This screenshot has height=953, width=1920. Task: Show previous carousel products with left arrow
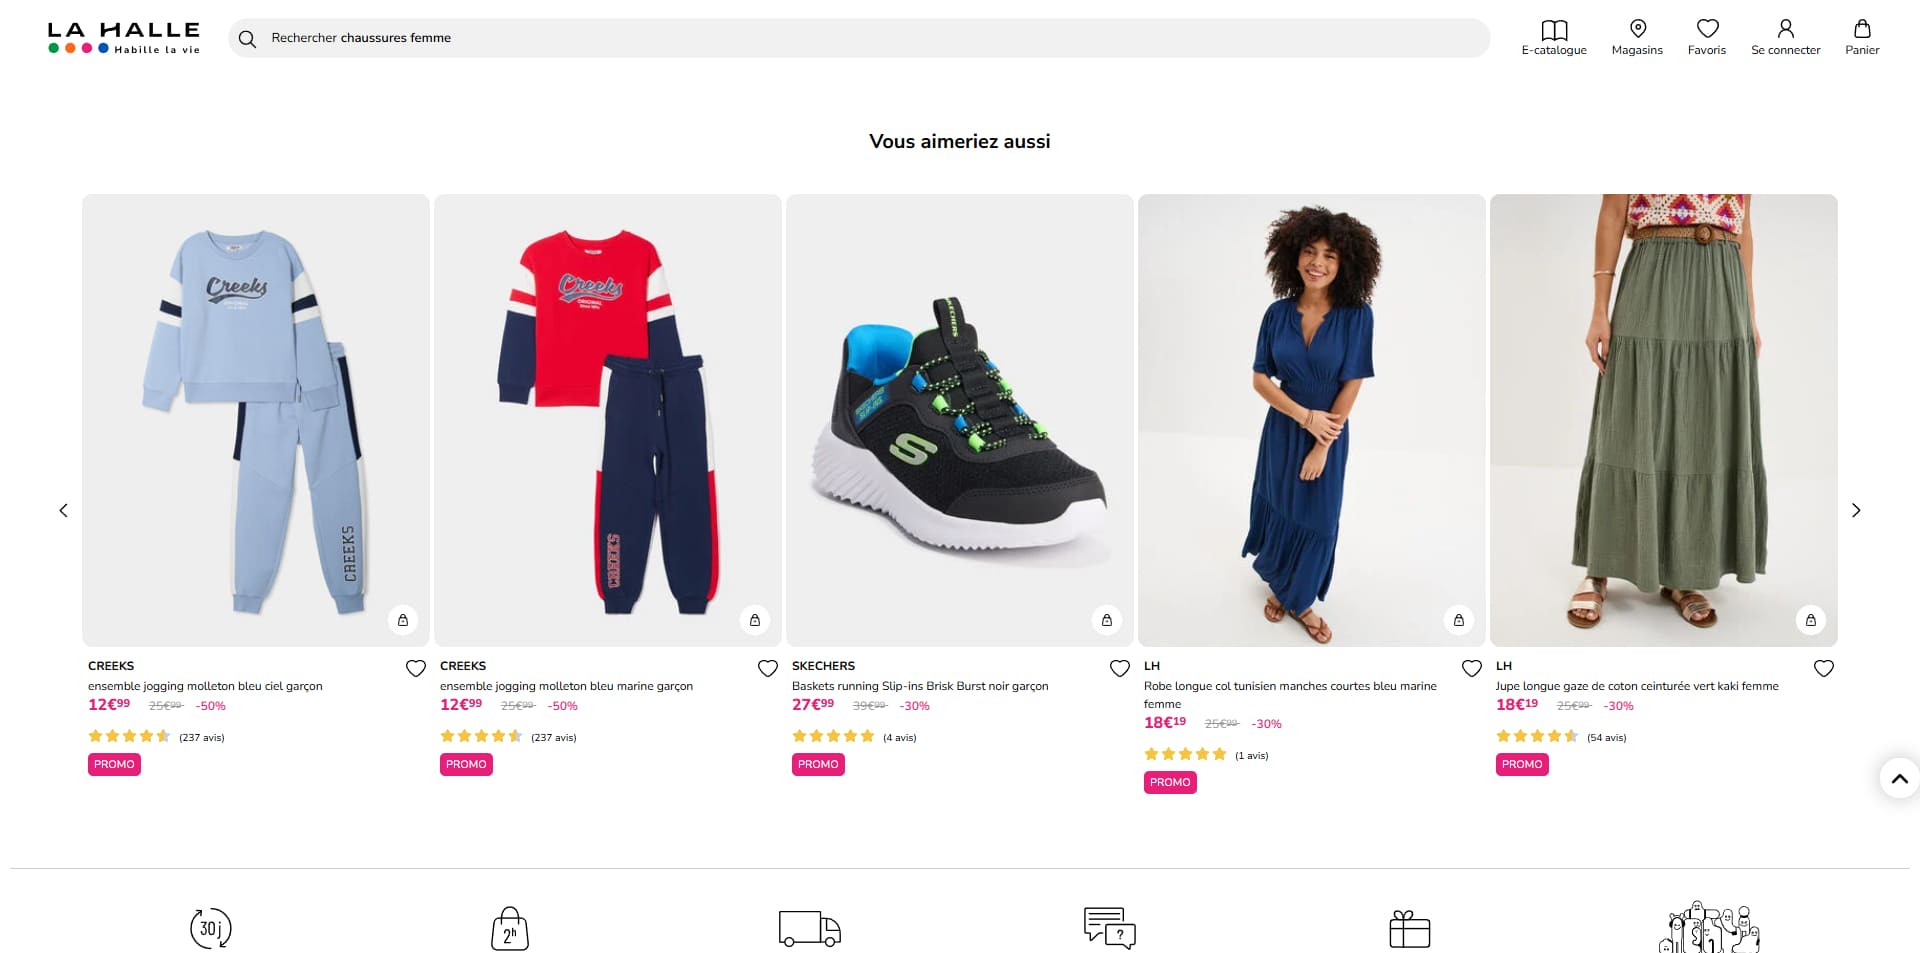point(64,510)
